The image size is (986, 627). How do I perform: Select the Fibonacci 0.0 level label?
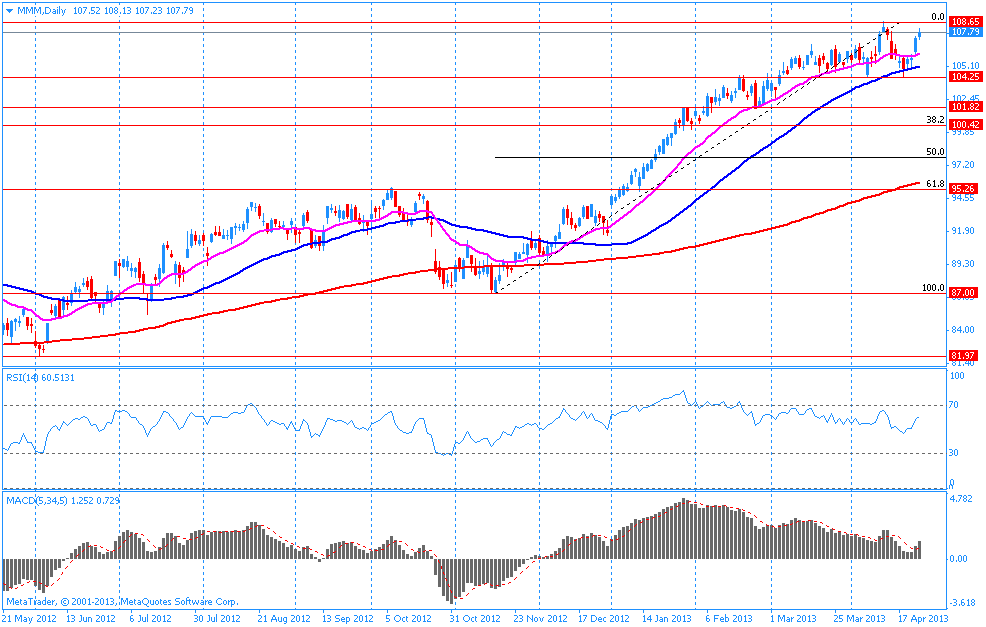pos(938,17)
